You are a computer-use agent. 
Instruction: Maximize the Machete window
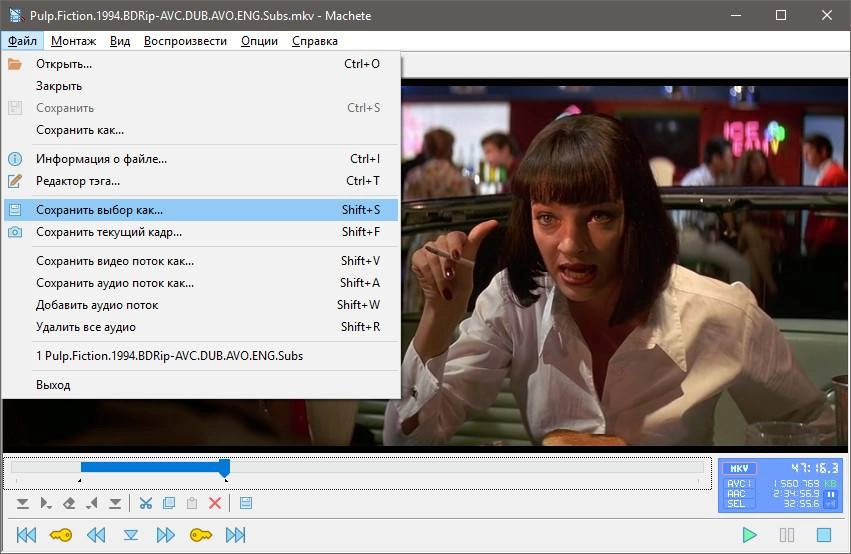tap(780, 15)
